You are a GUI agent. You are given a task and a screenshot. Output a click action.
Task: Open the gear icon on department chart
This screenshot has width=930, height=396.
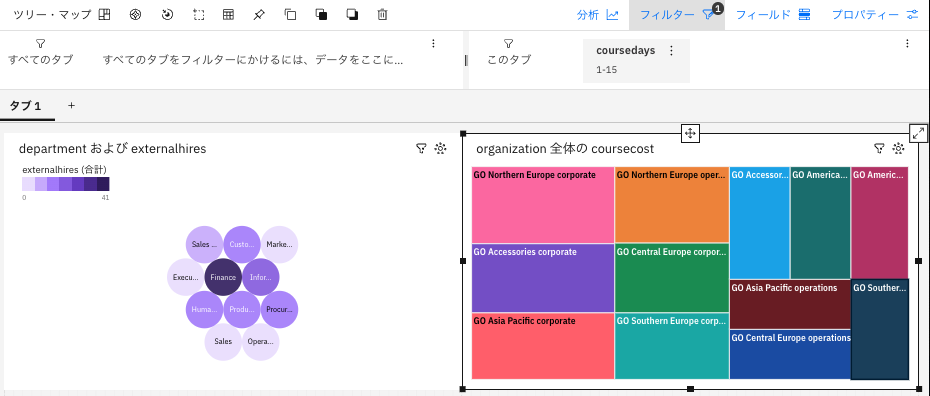click(440, 148)
